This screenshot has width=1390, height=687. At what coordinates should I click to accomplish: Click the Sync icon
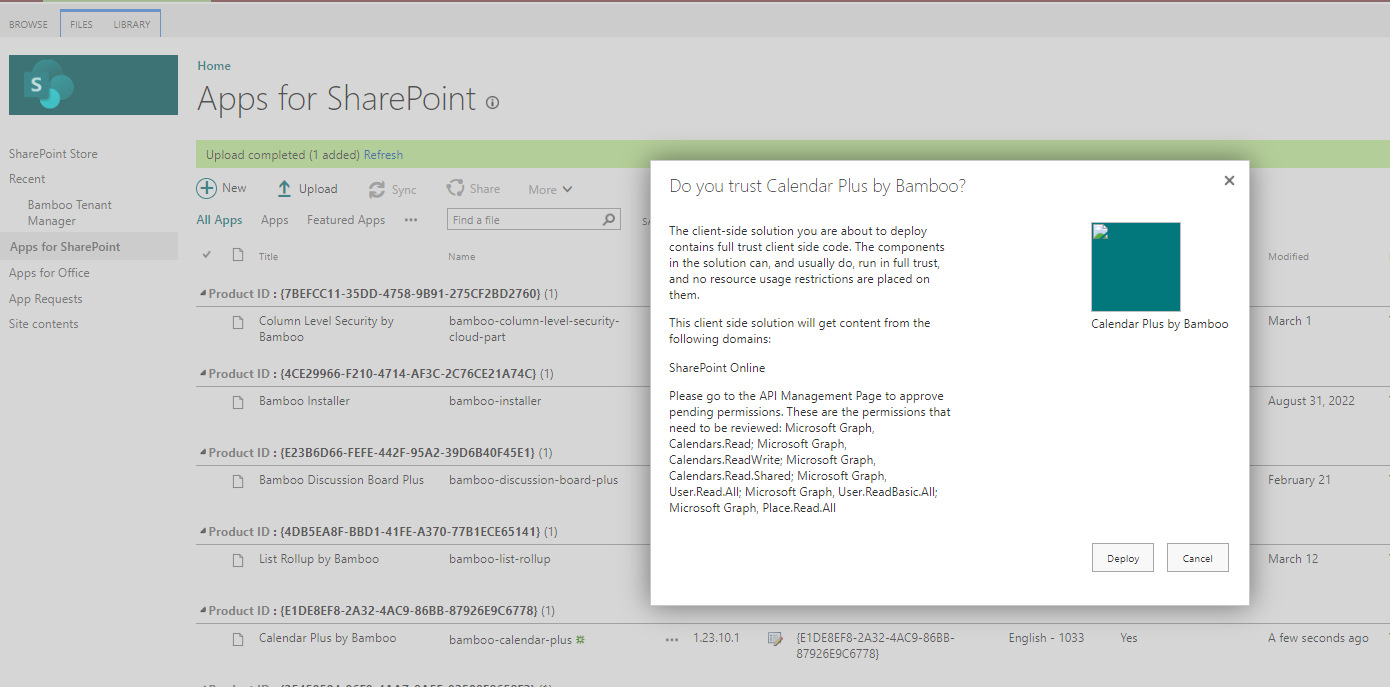pyautogui.click(x=377, y=189)
